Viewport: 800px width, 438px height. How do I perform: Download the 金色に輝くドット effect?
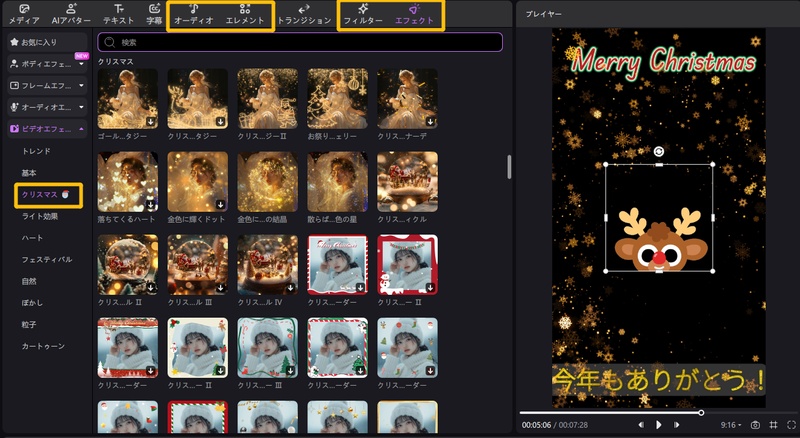(x=220, y=204)
